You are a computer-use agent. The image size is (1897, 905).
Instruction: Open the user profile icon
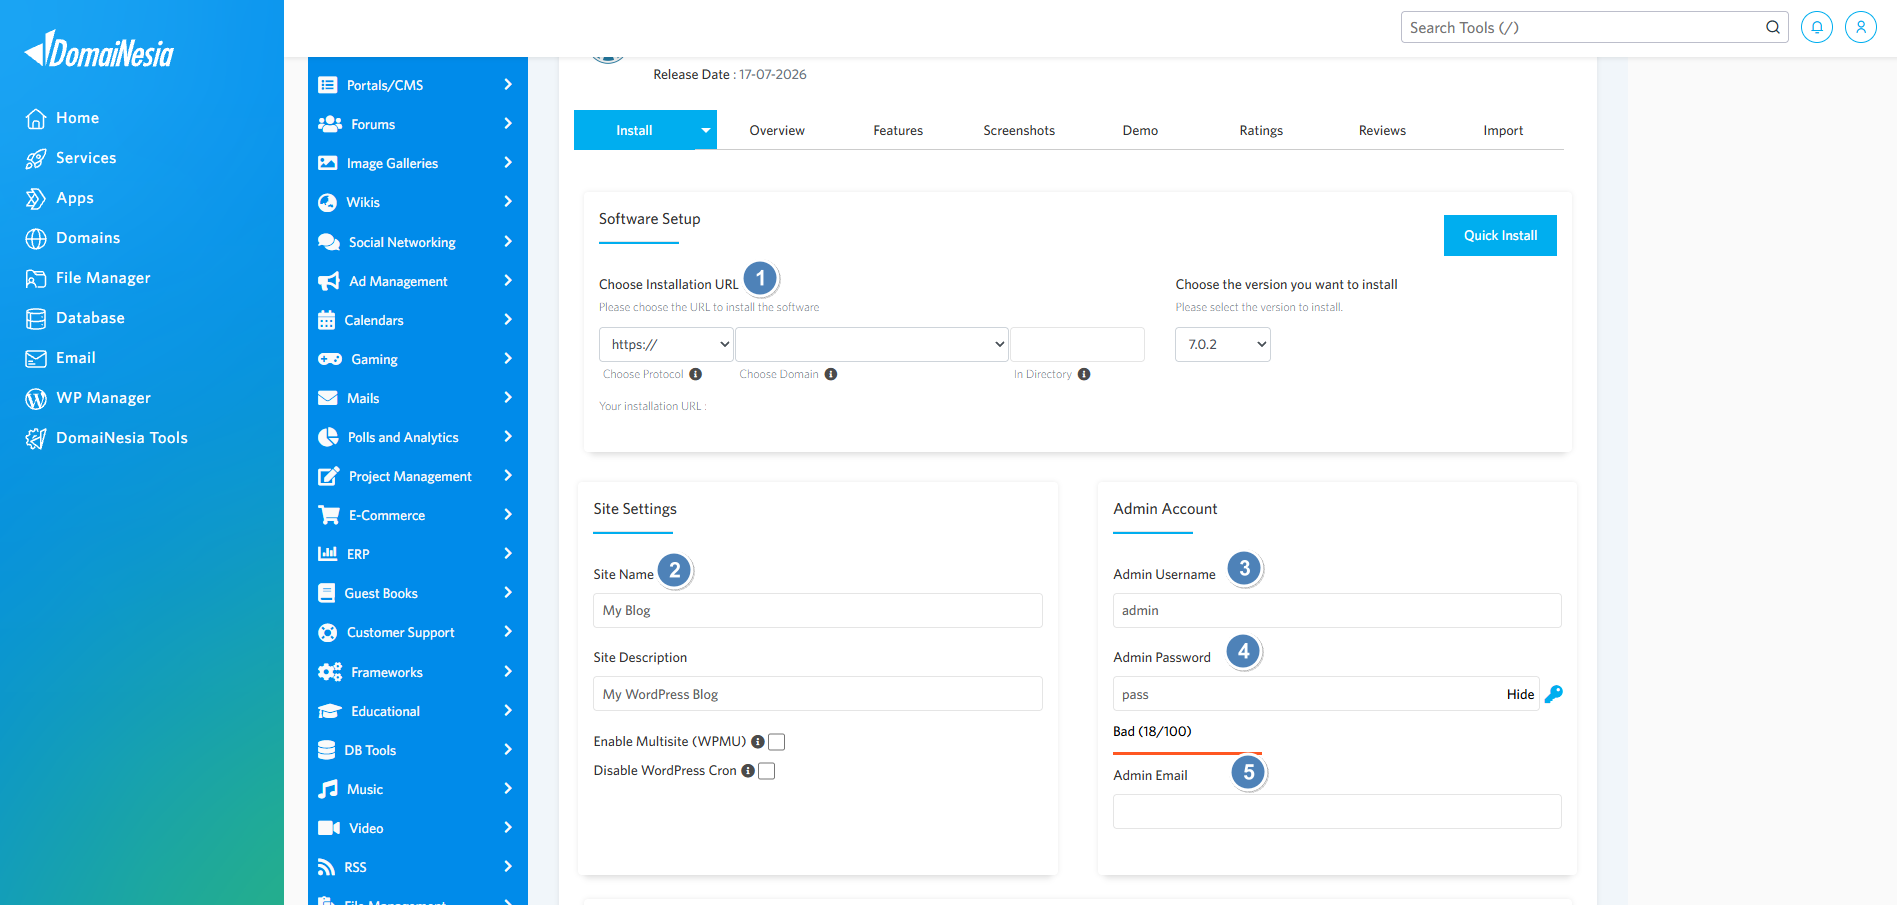pyautogui.click(x=1861, y=27)
